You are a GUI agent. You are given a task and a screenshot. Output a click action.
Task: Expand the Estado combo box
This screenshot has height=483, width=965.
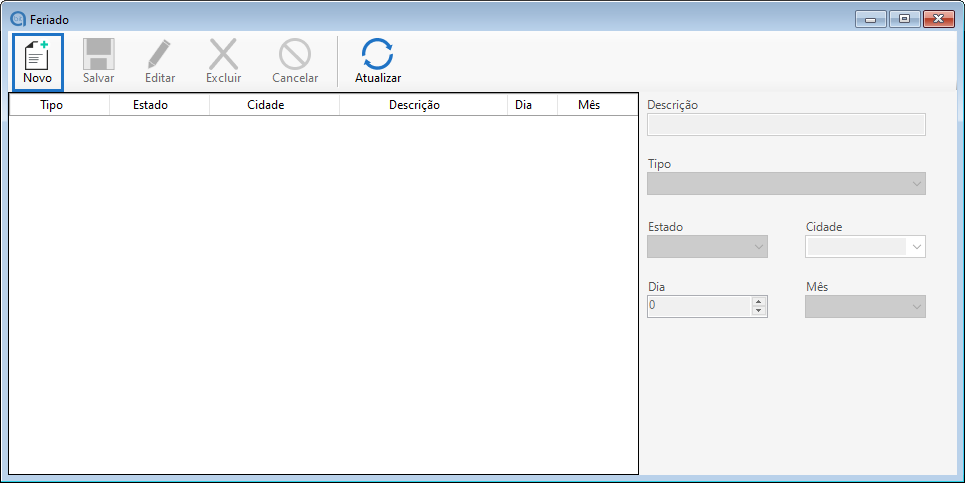tap(758, 247)
